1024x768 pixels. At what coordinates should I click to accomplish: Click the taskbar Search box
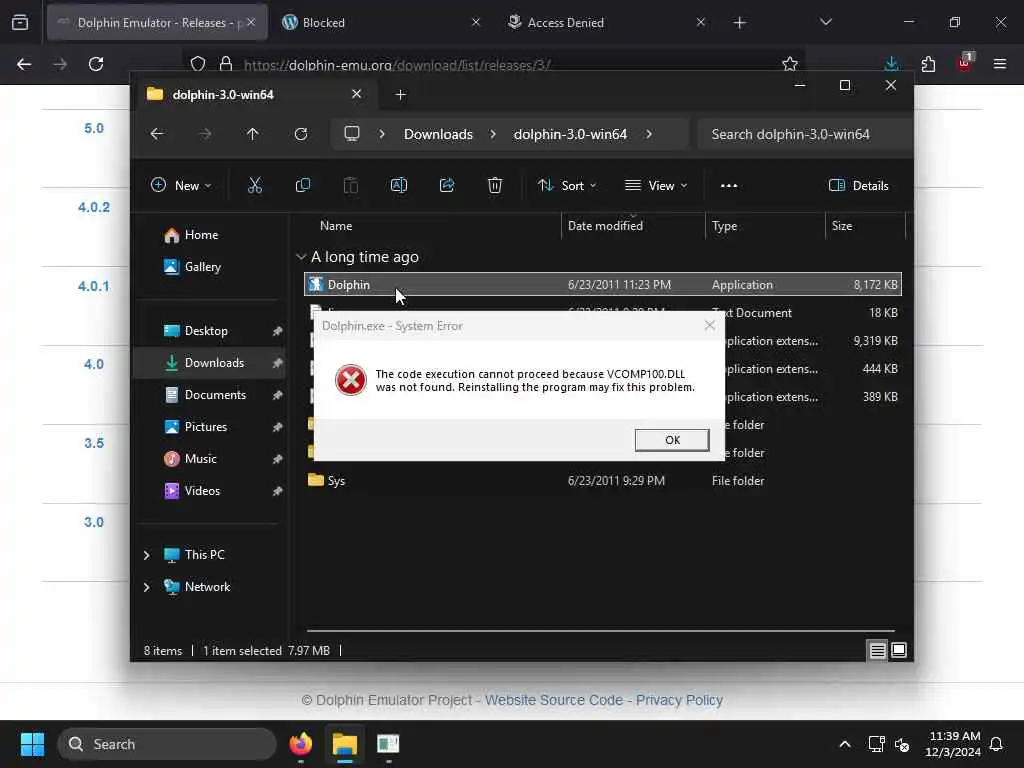click(x=167, y=744)
